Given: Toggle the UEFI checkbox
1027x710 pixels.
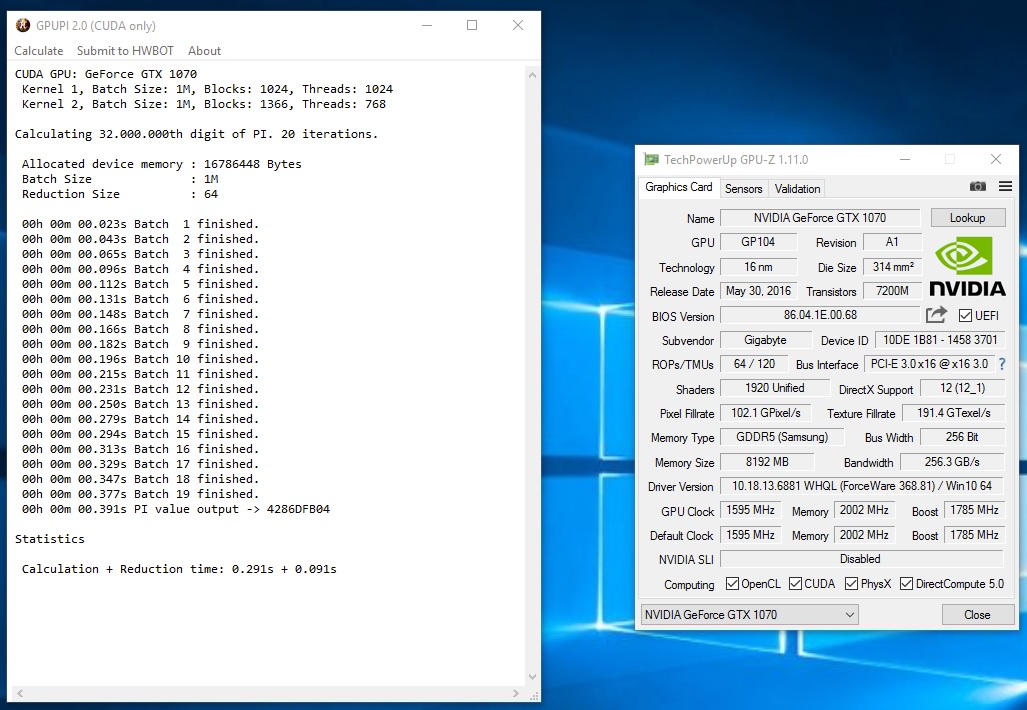Looking at the screenshot, I should 965,316.
